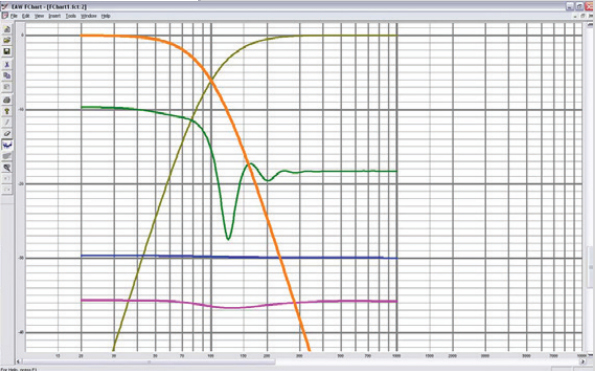The height and width of the screenshot is (371, 595).
Task: Click the print icon in the left toolbar
Action: tap(7, 100)
